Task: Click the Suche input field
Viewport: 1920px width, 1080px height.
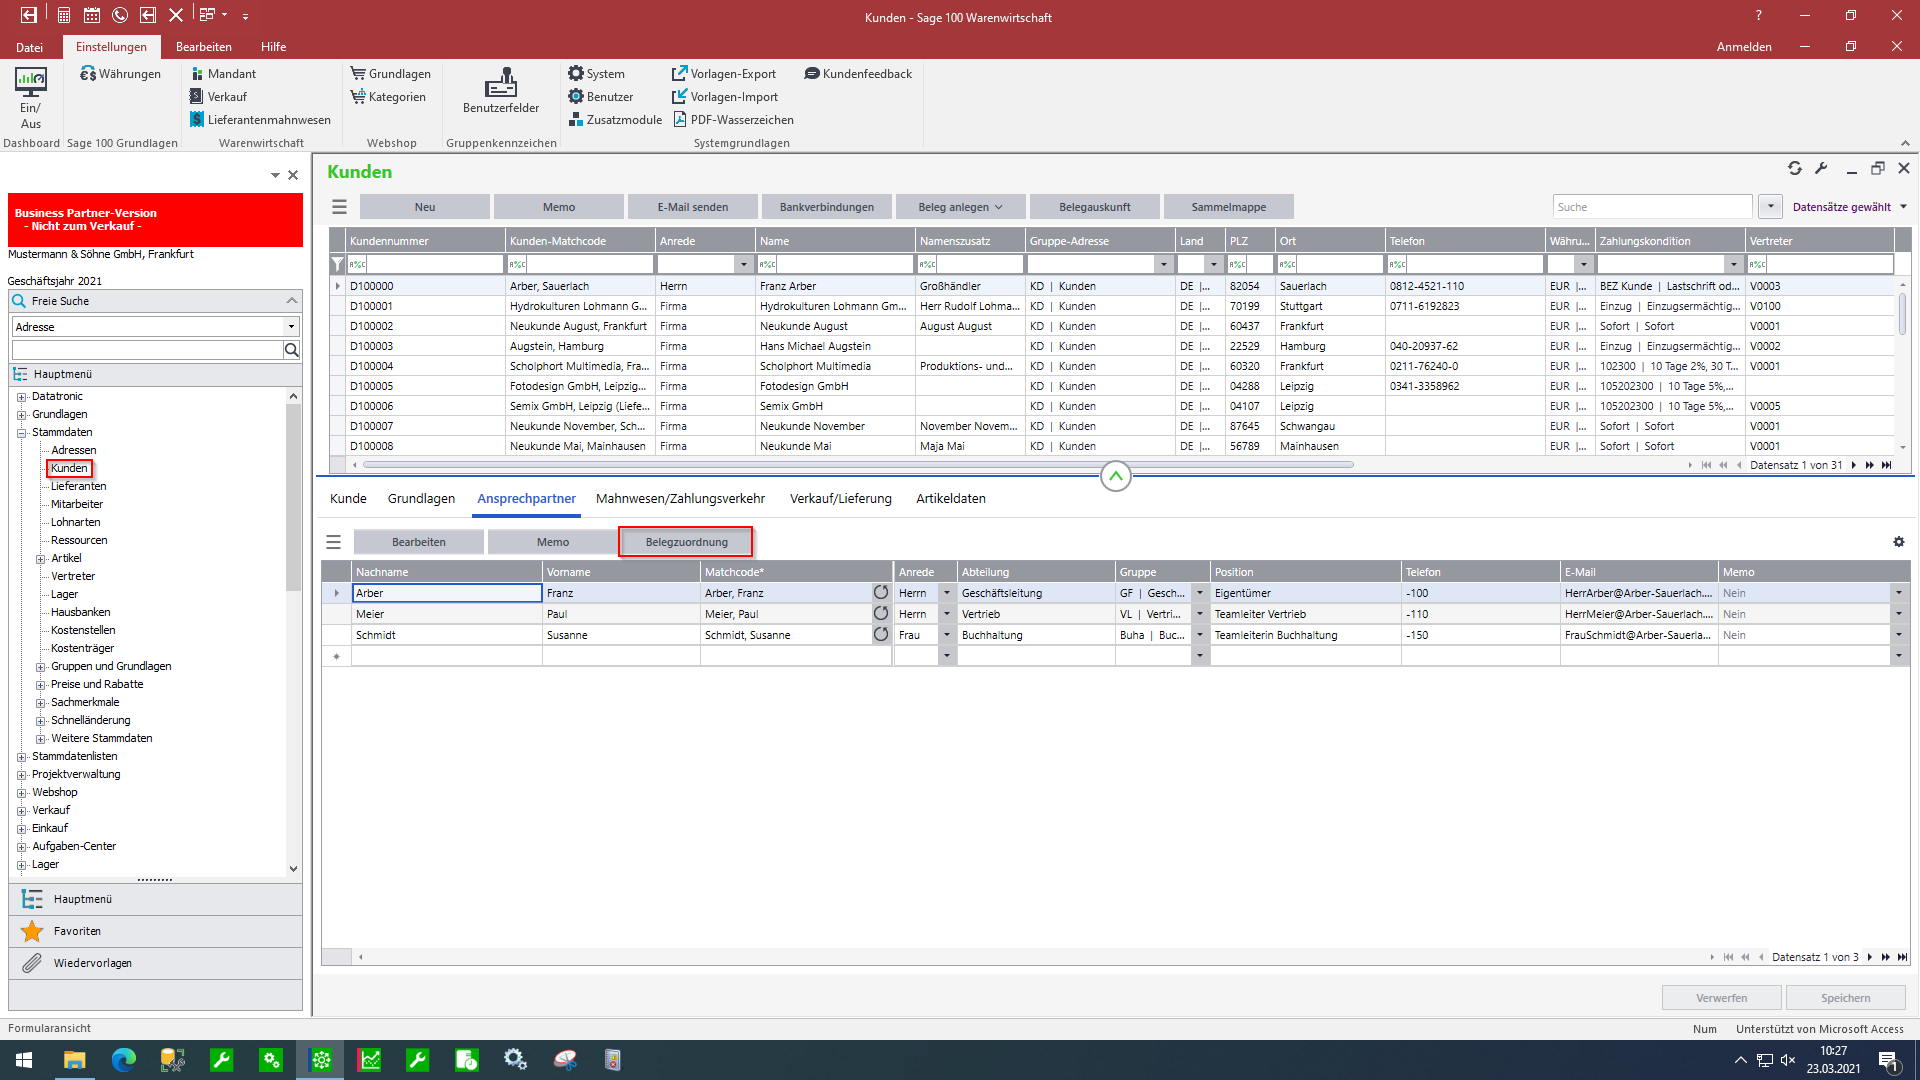Action: (1652, 207)
